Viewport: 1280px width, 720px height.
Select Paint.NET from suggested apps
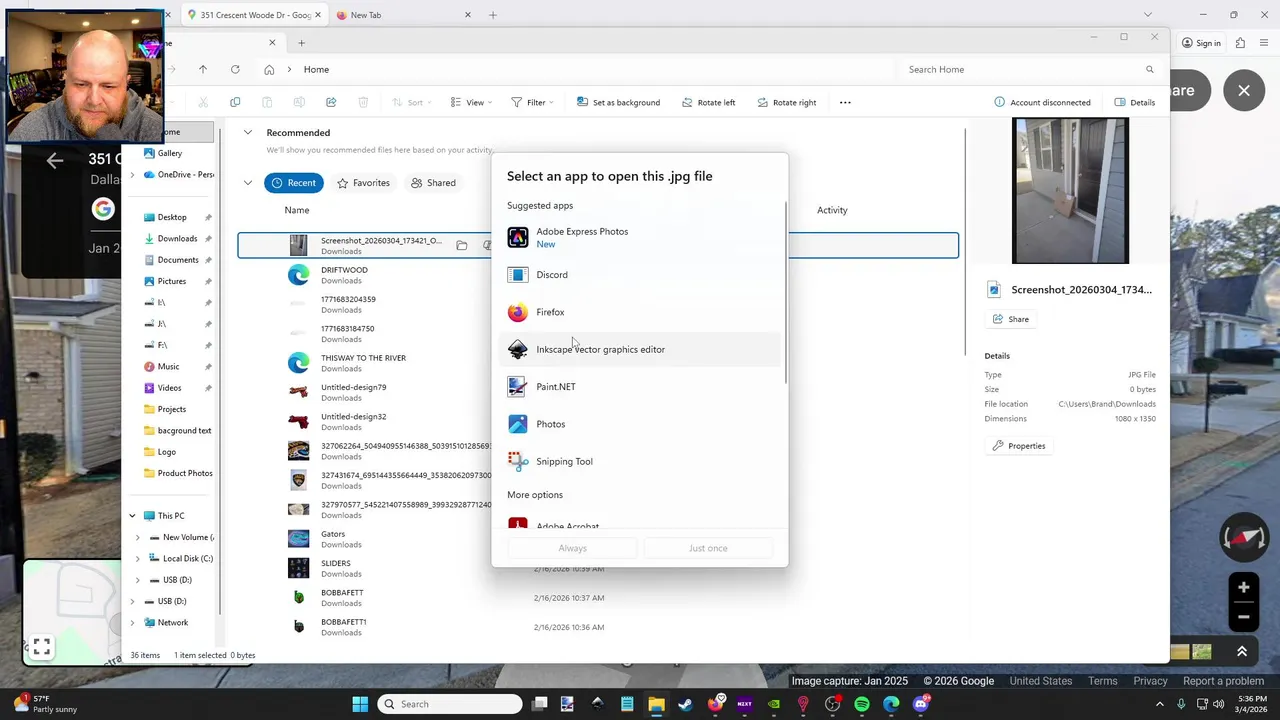pos(640,387)
